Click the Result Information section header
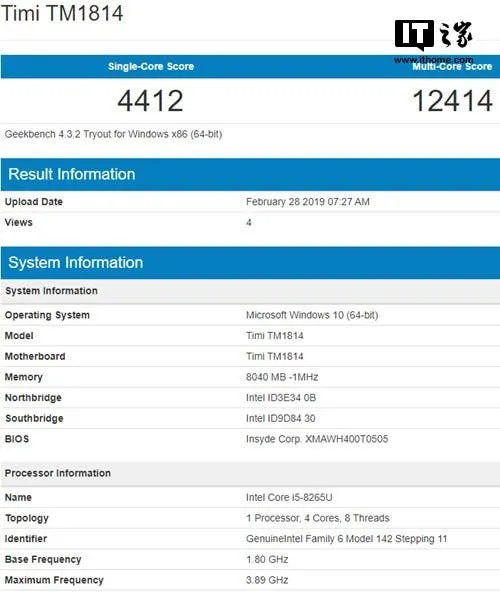500x592 pixels. [72, 174]
